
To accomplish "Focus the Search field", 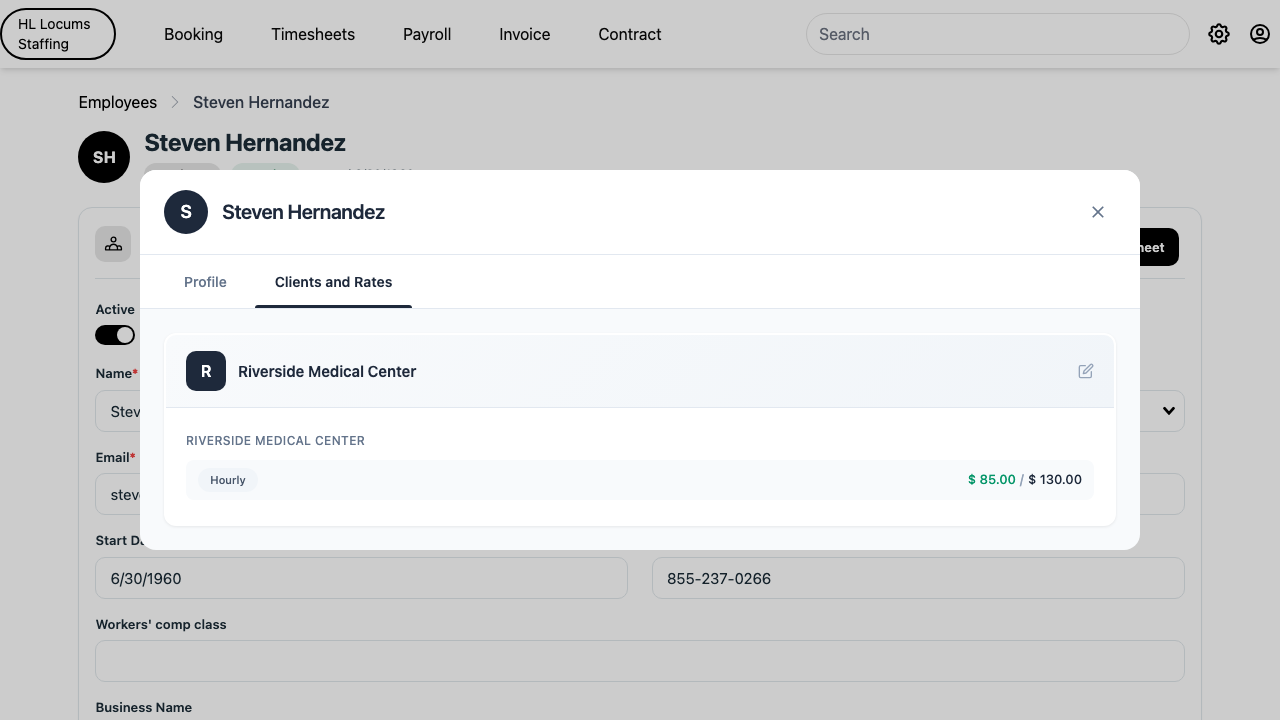I will tap(997, 34).
